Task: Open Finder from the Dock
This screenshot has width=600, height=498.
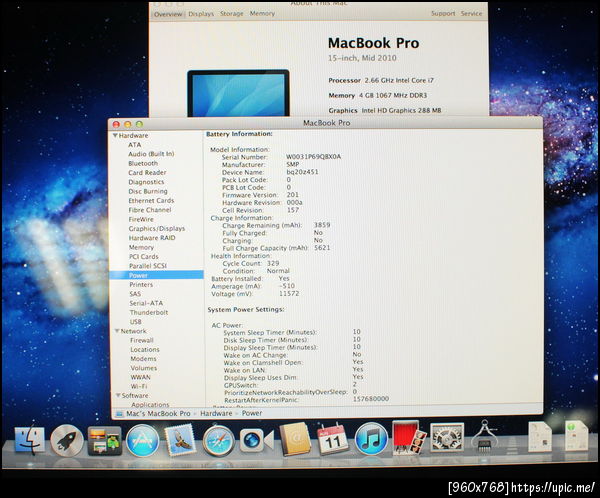Action: 29,440
